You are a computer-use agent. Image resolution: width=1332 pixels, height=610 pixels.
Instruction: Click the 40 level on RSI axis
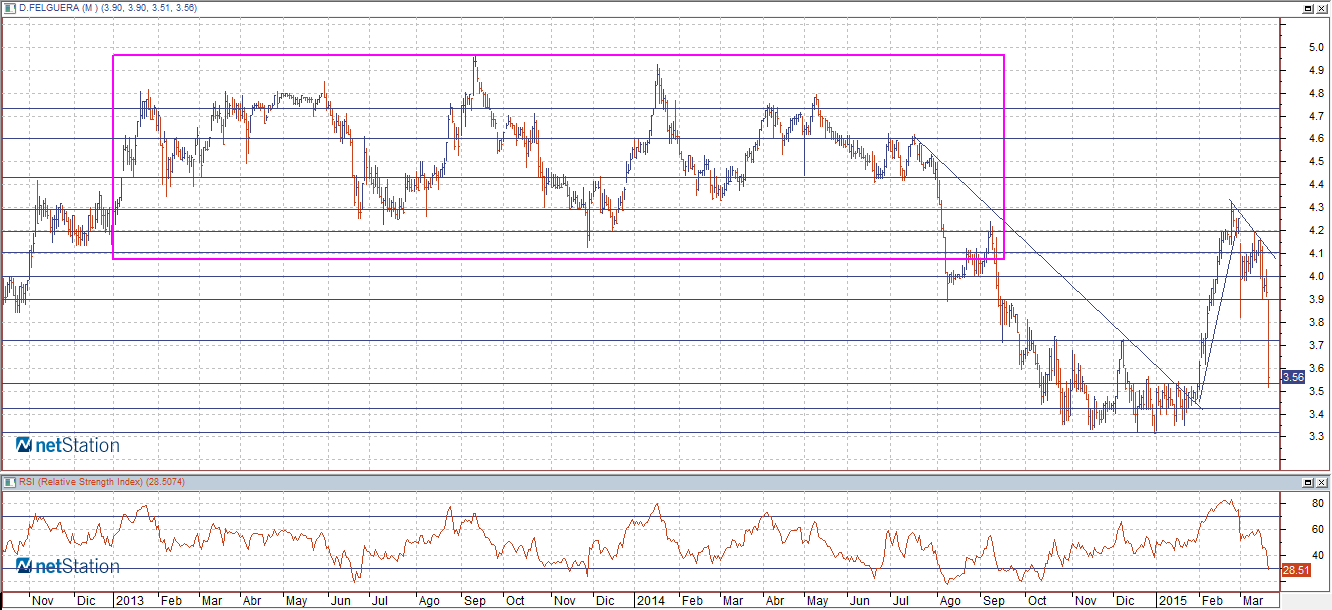1290,555
